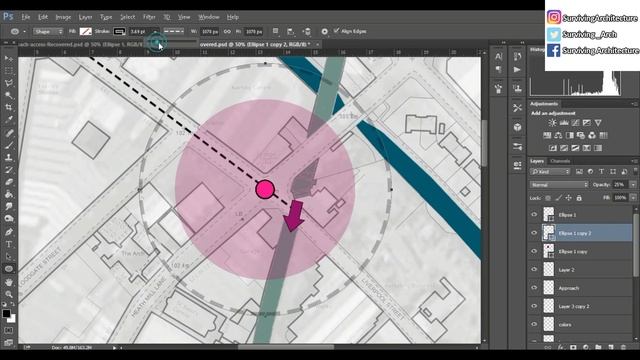Select the Paint Bucket tool
This screenshot has height=360, width=640.
coord(9,194)
